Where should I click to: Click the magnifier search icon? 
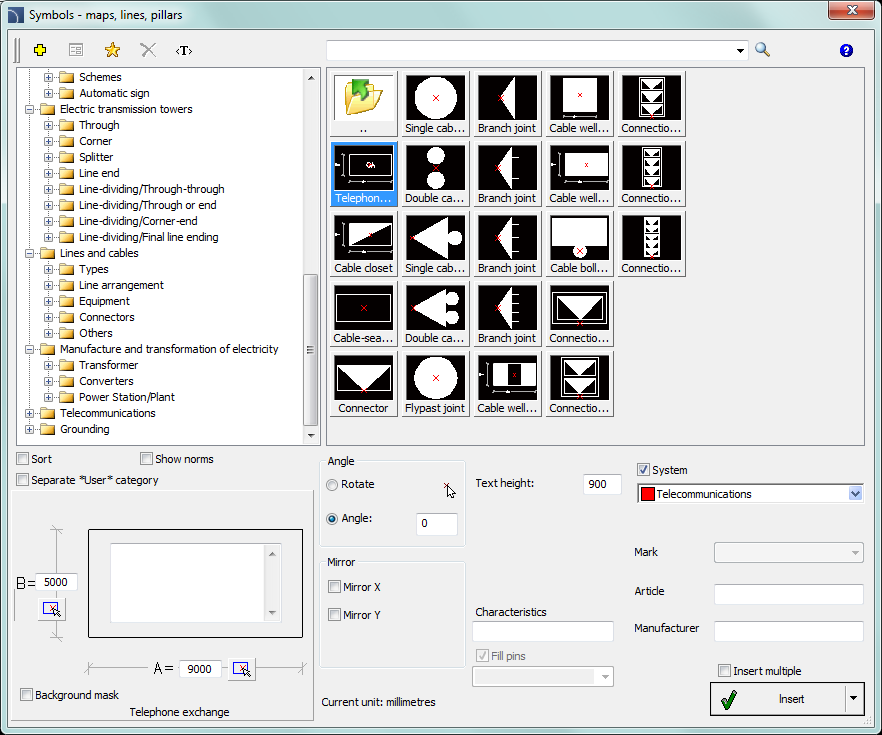[763, 50]
